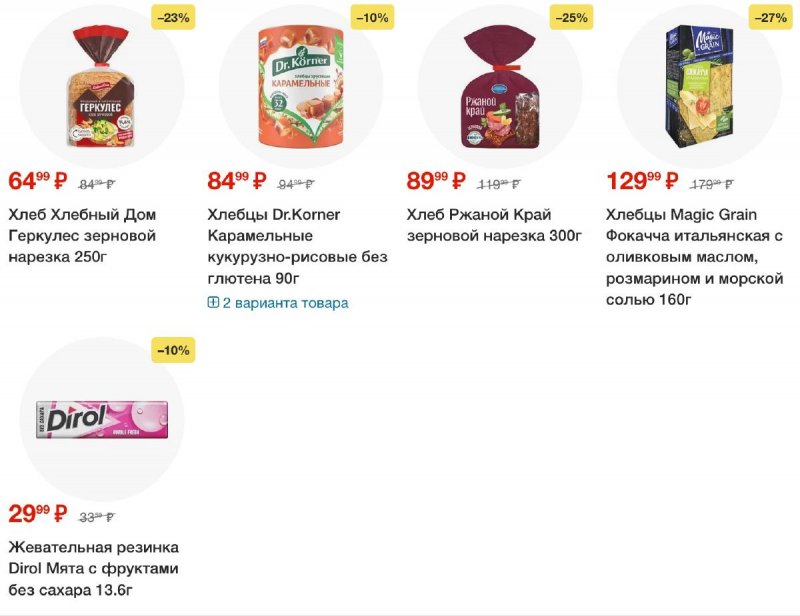
Task: Open 'Хлеб Ржаной Край зерновой' title link
Action: 494,225
